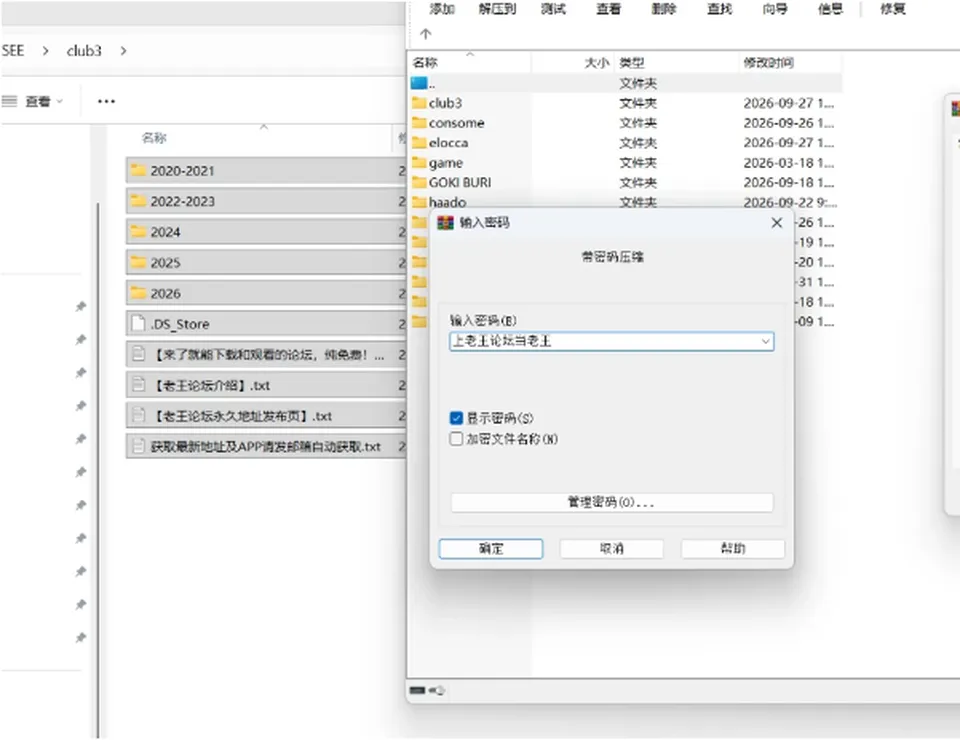Screen dimensions: 960x740
Task: Open the password combo box dropdown arrow
Action: pyautogui.click(x=765, y=342)
